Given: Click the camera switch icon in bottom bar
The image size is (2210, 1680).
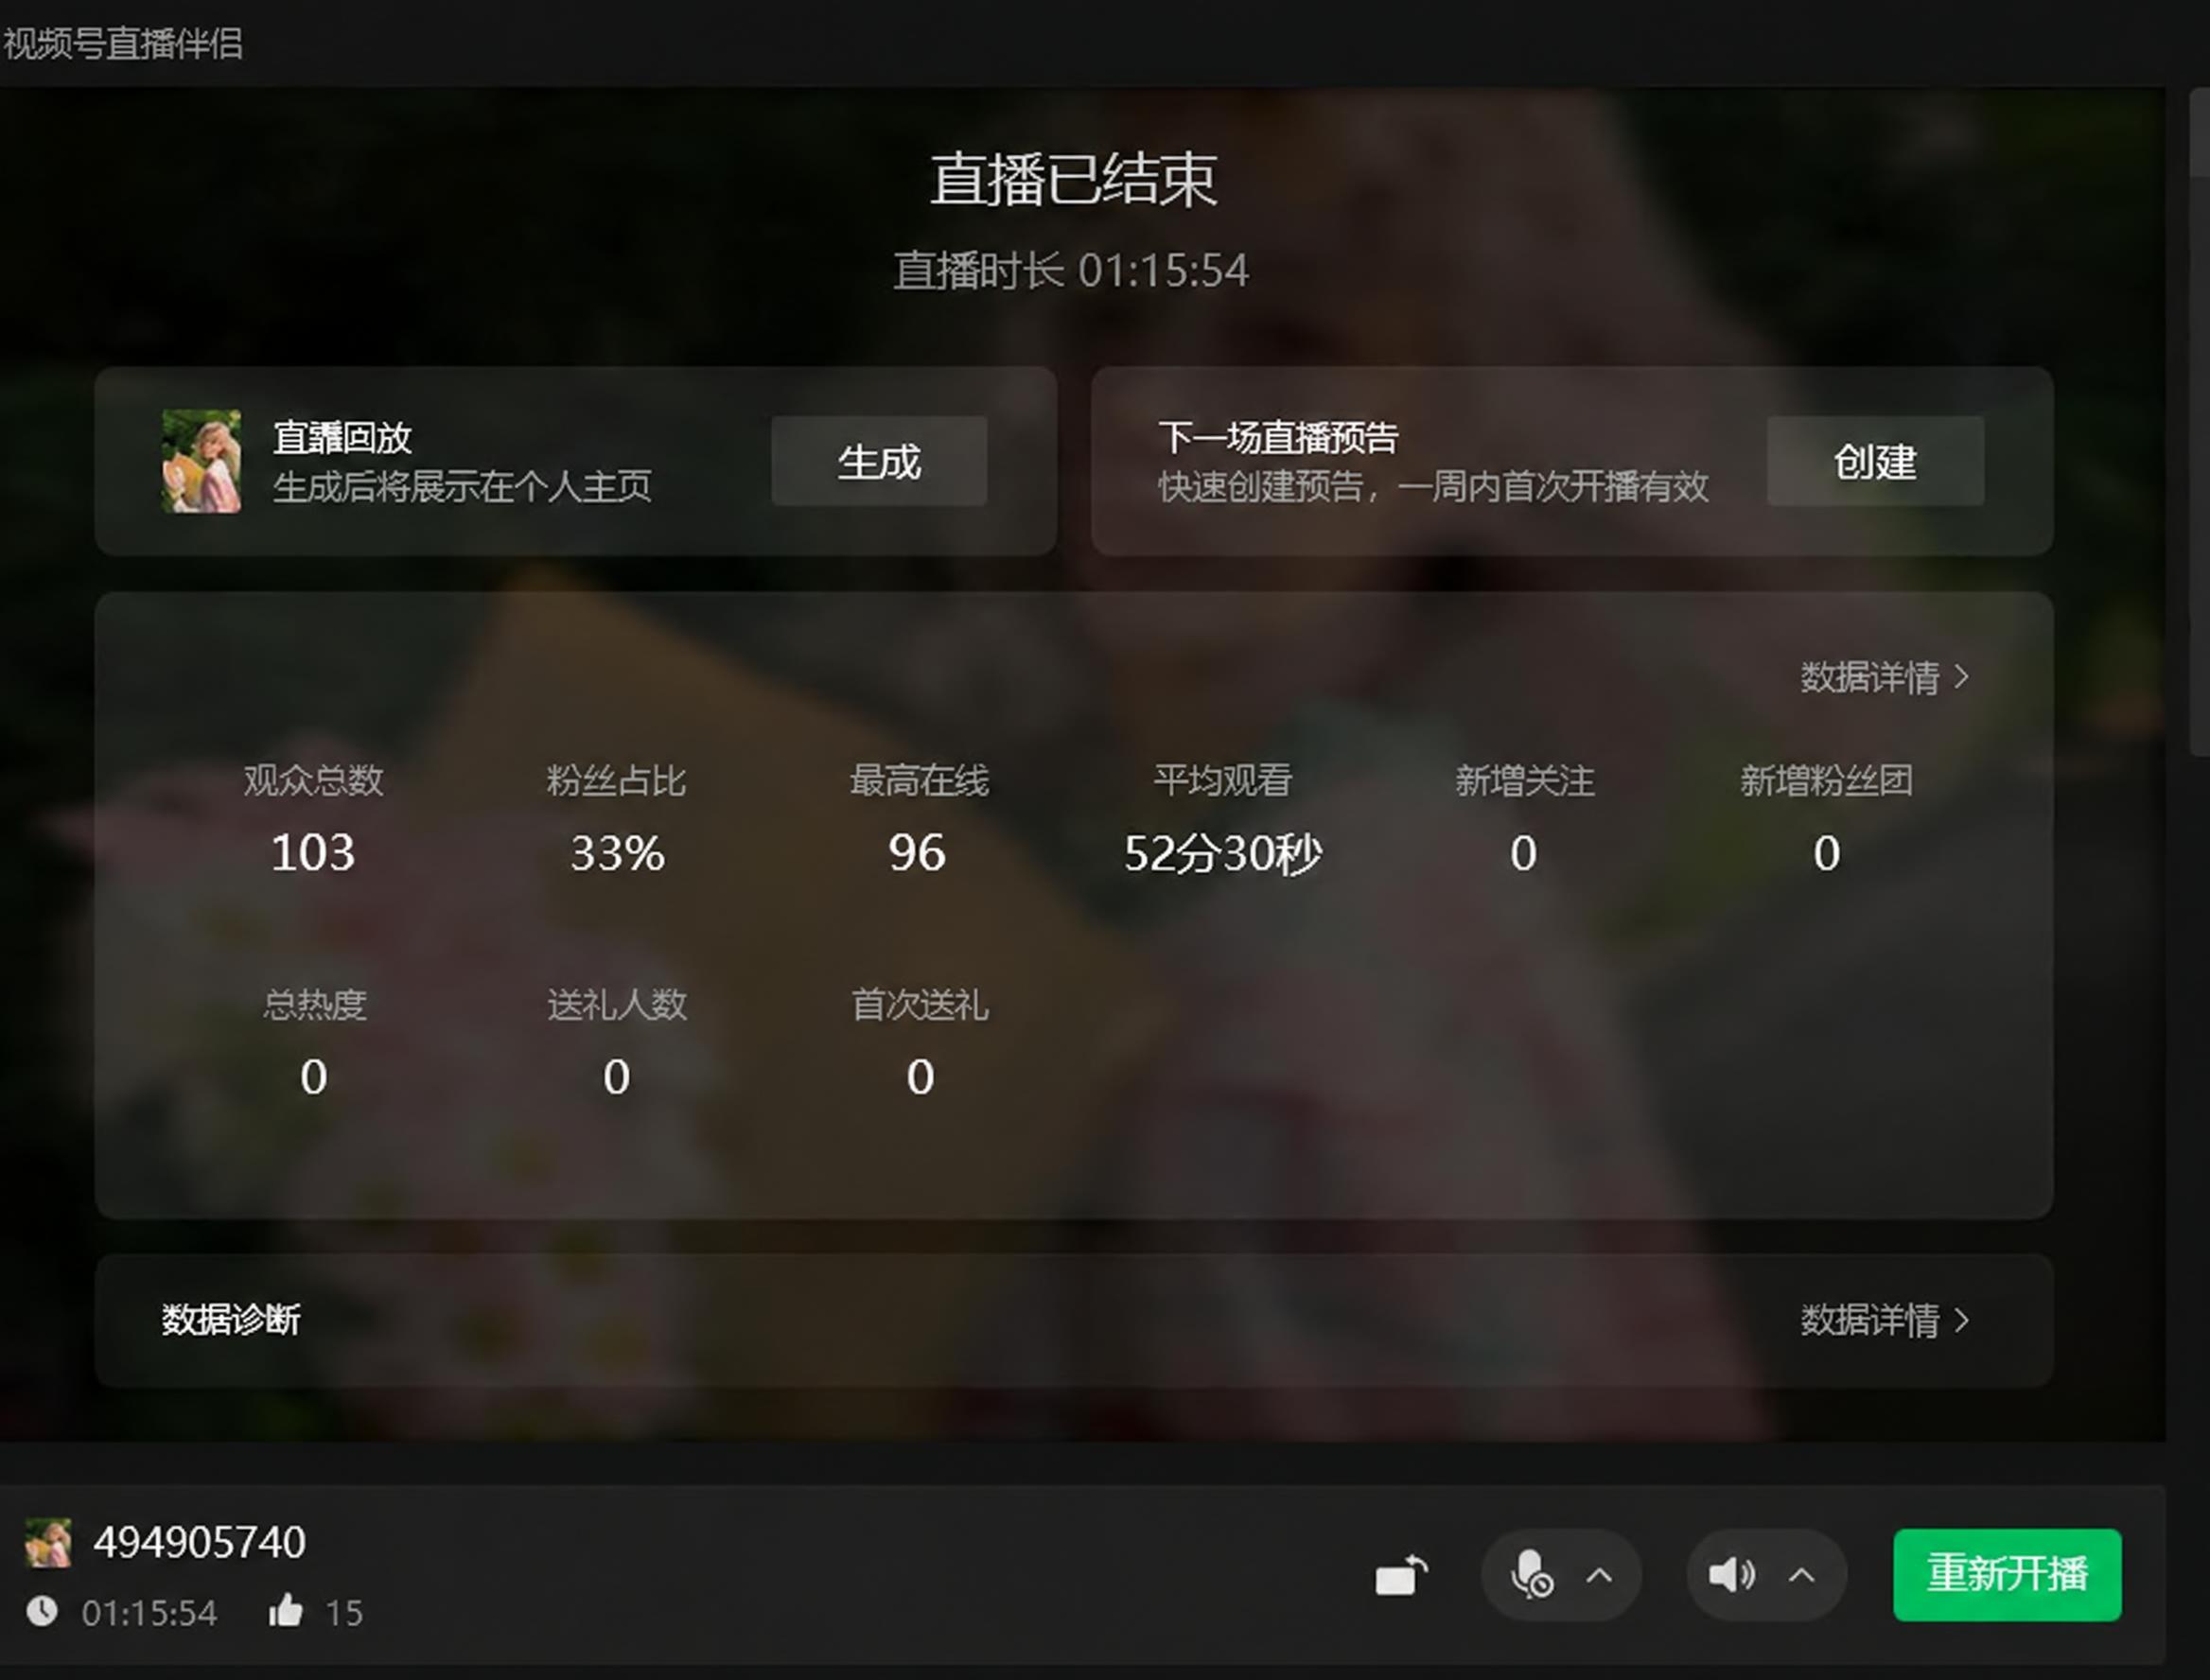Looking at the screenshot, I should click(x=1402, y=1576).
